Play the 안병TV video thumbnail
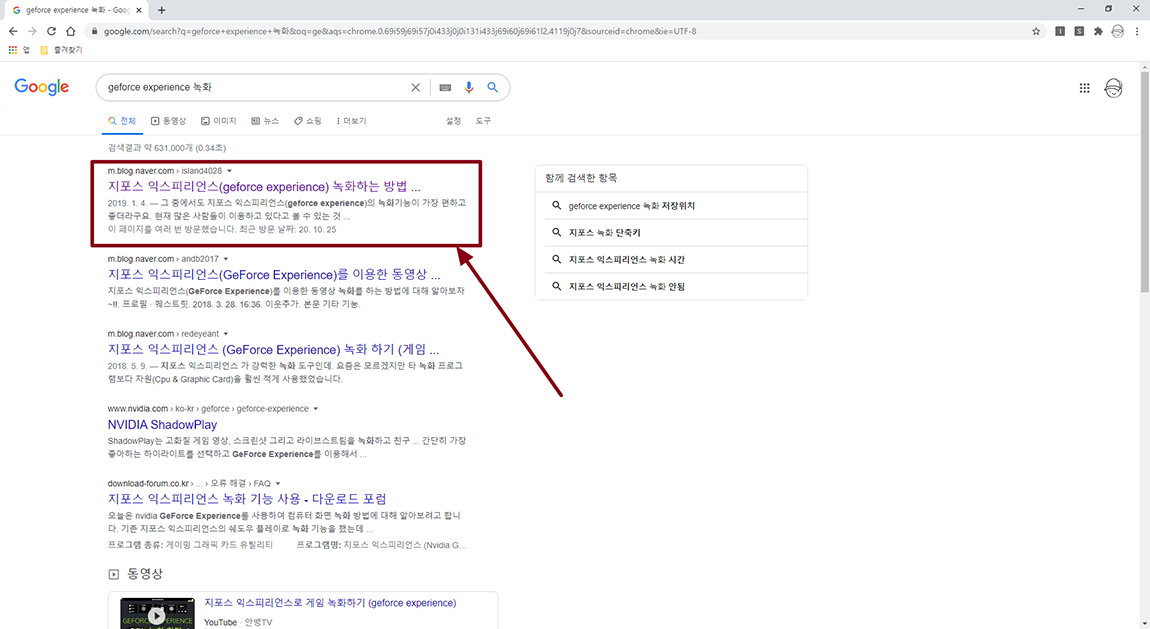This screenshot has width=1150, height=629. coord(158,614)
